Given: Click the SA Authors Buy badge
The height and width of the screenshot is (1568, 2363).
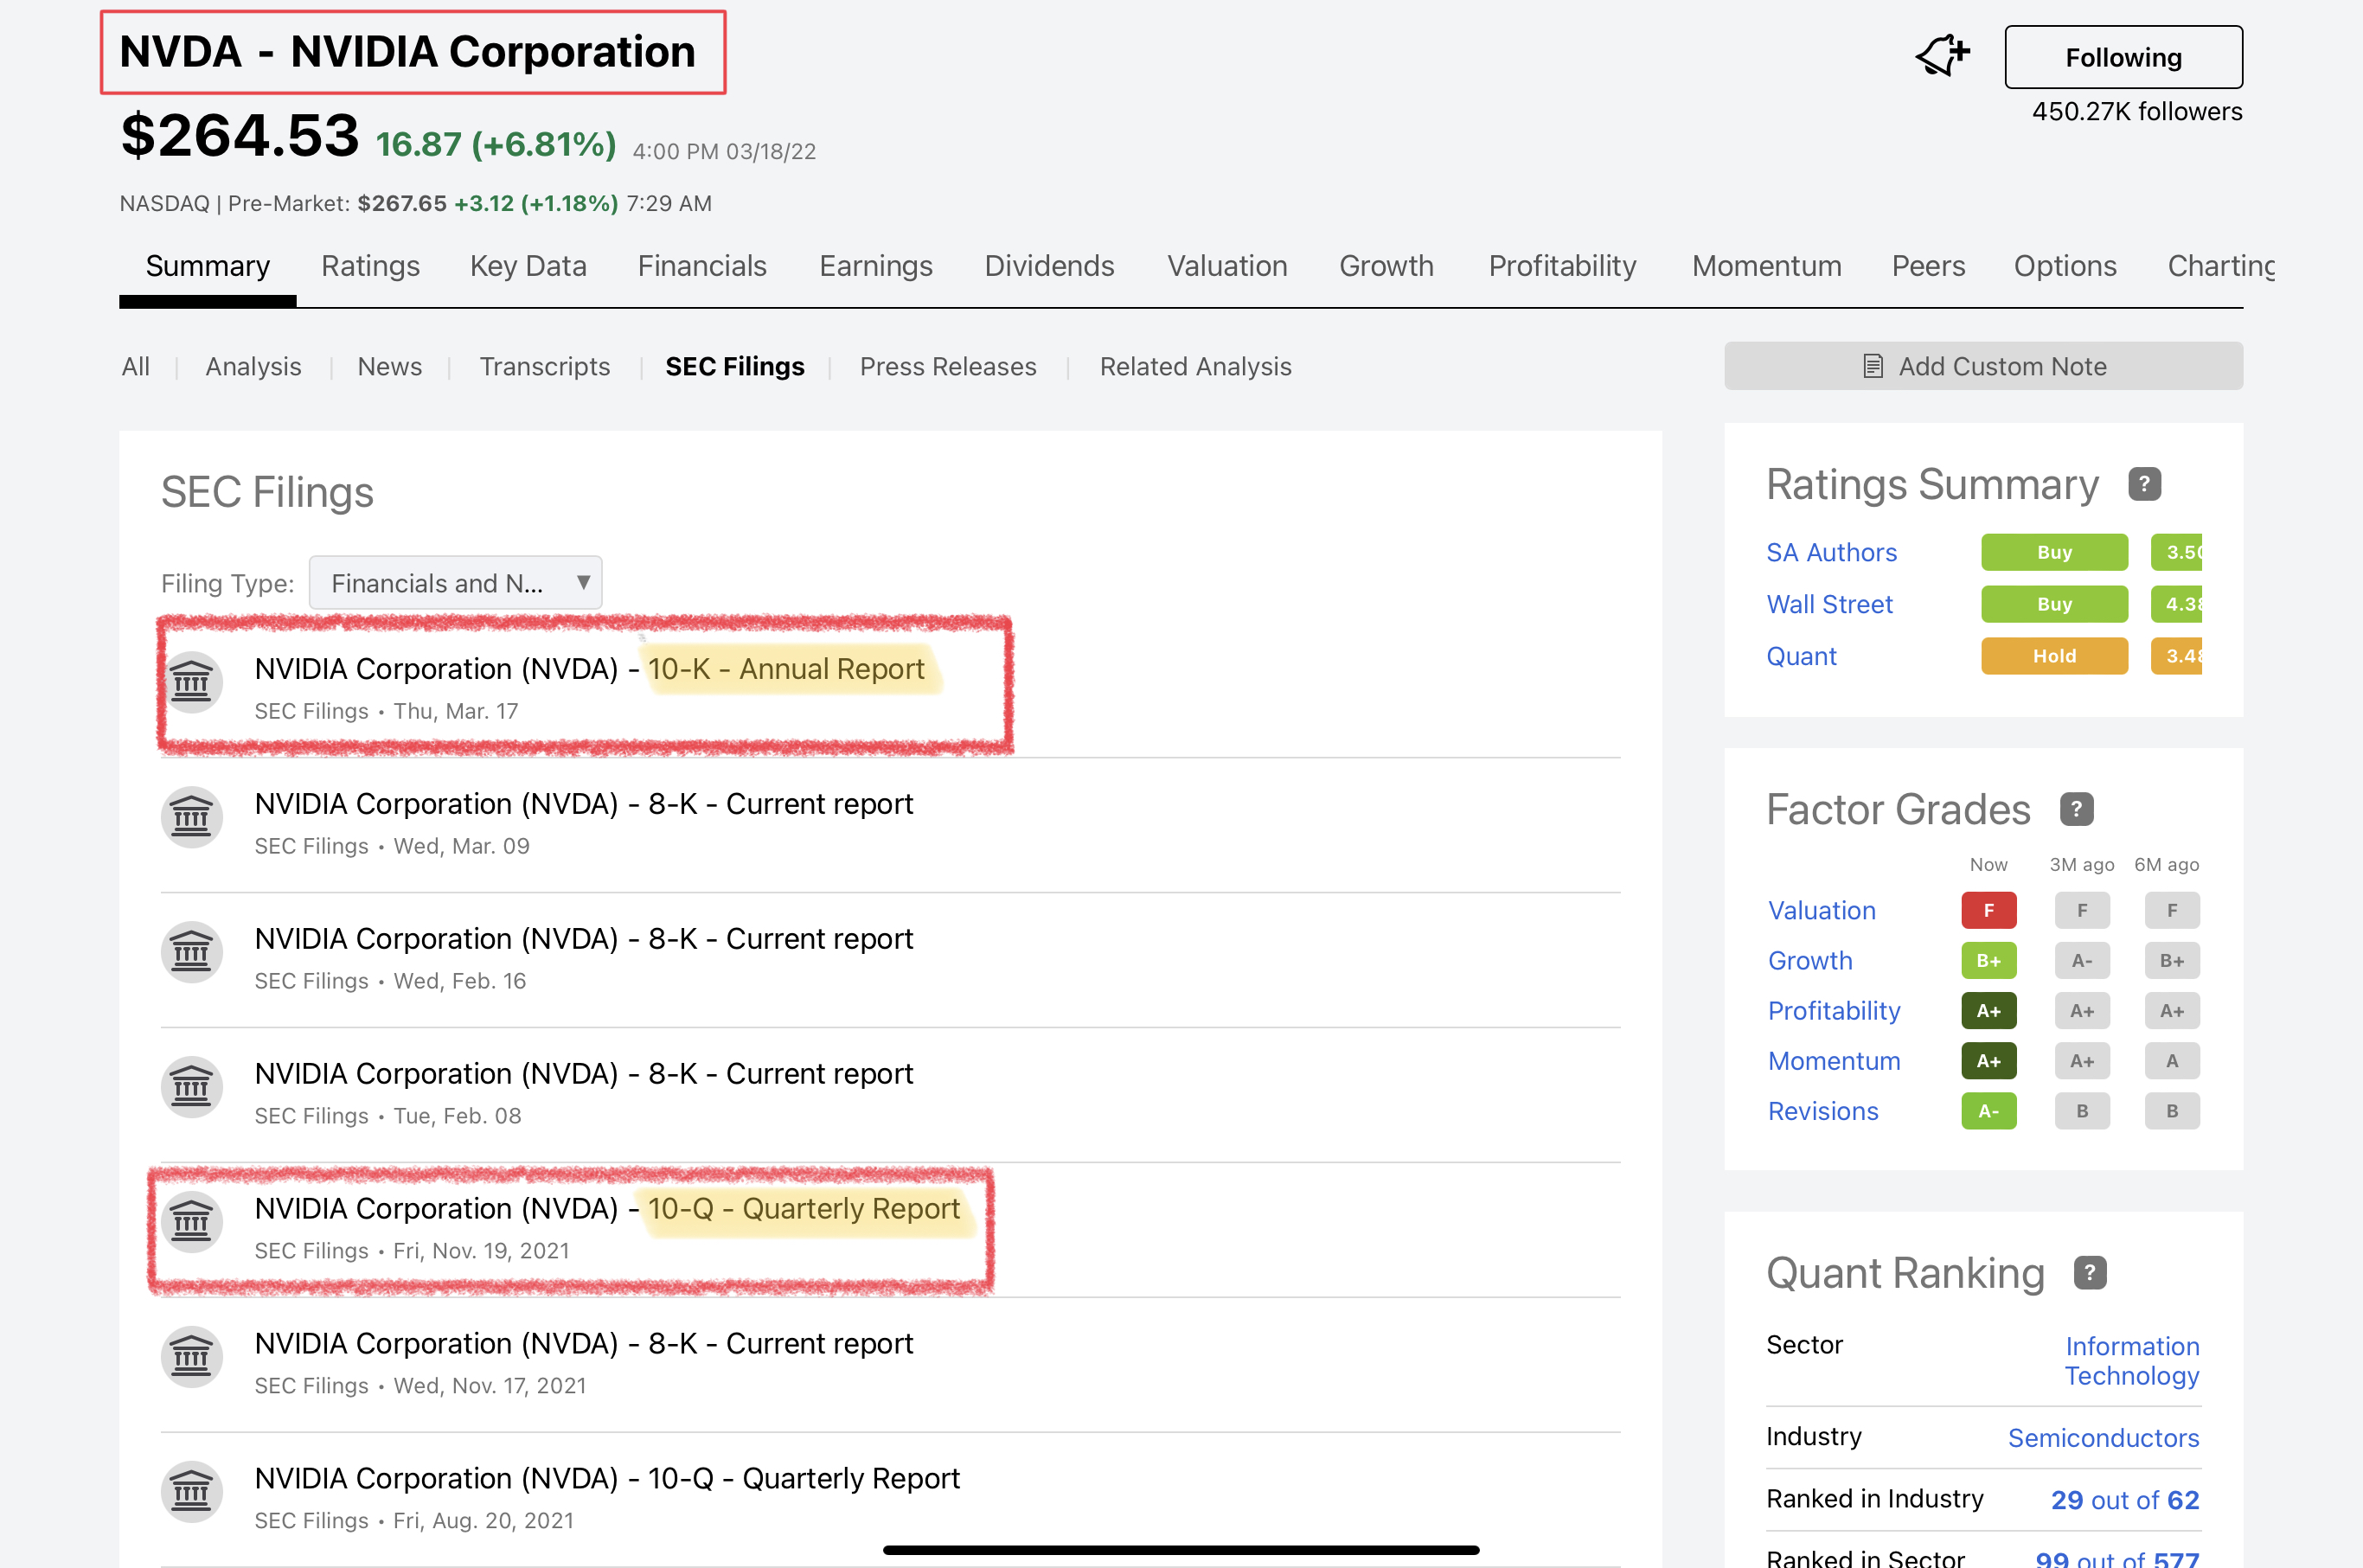Looking at the screenshot, I should pyautogui.click(x=2054, y=552).
